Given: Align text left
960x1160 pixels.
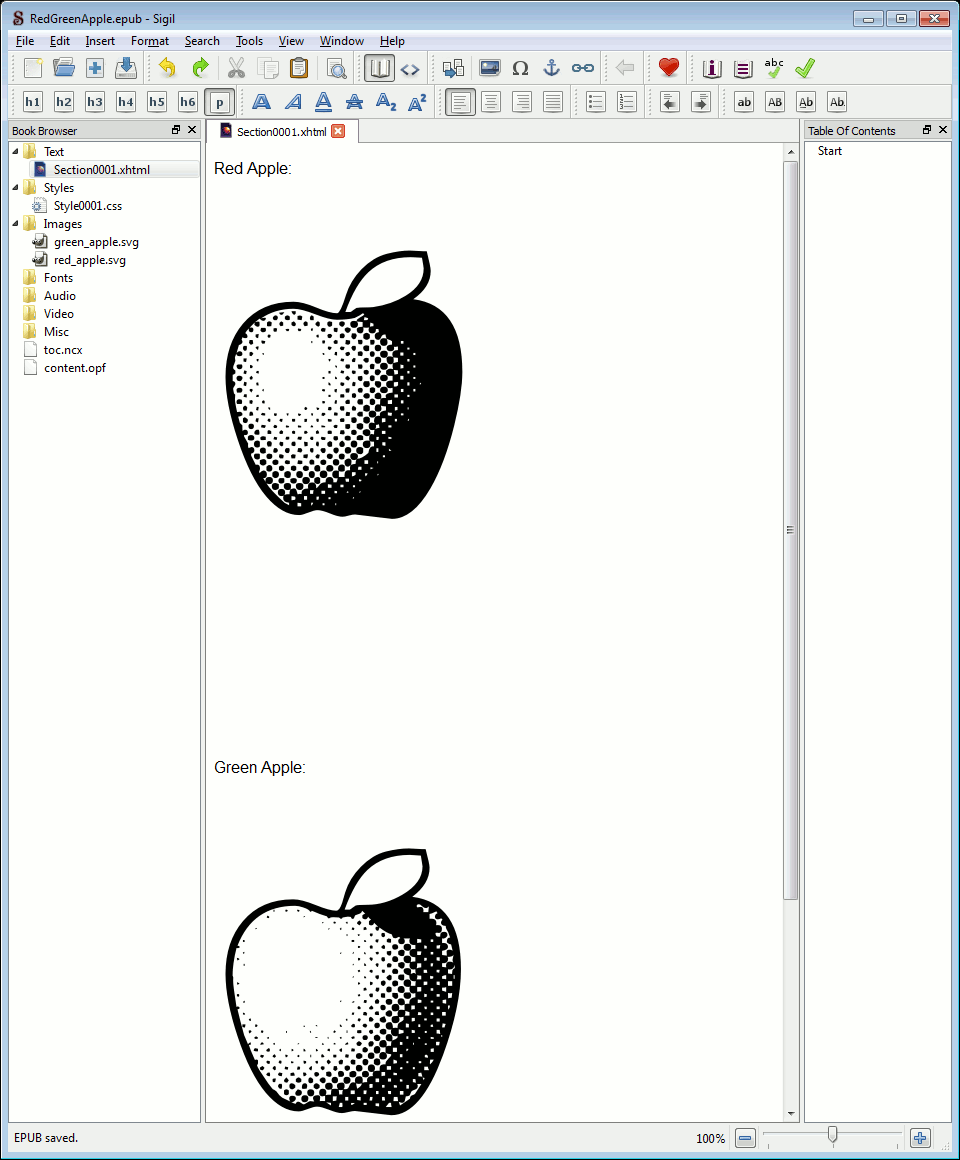Looking at the screenshot, I should 460,102.
